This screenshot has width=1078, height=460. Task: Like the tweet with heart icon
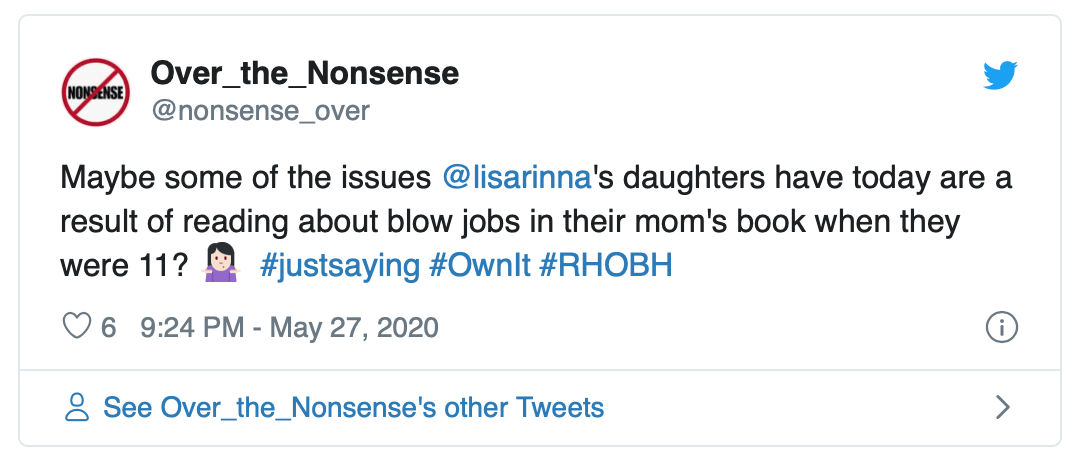click(77, 327)
